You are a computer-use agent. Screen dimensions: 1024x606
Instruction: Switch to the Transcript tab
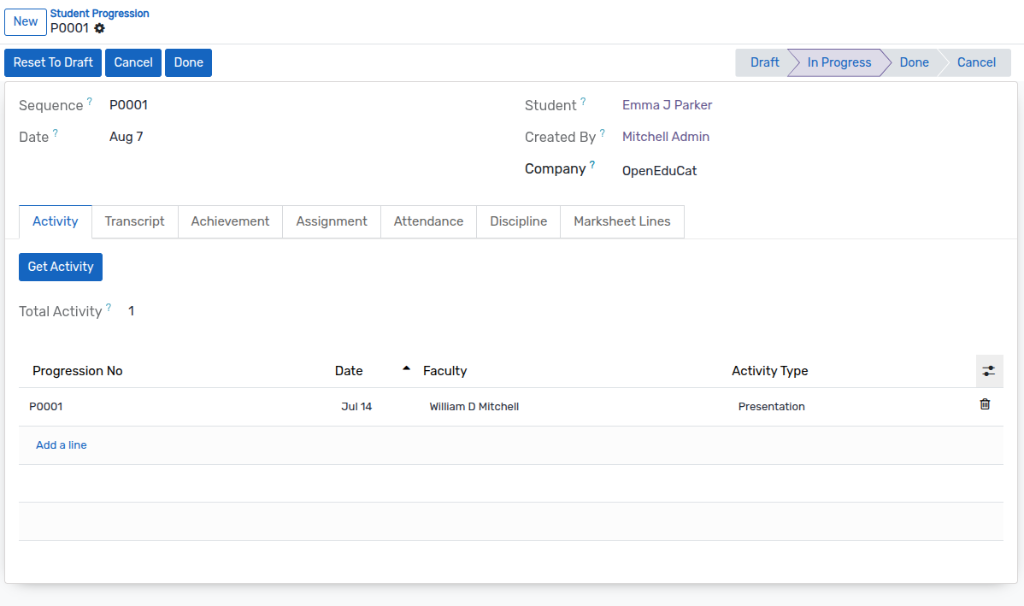tap(135, 221)
